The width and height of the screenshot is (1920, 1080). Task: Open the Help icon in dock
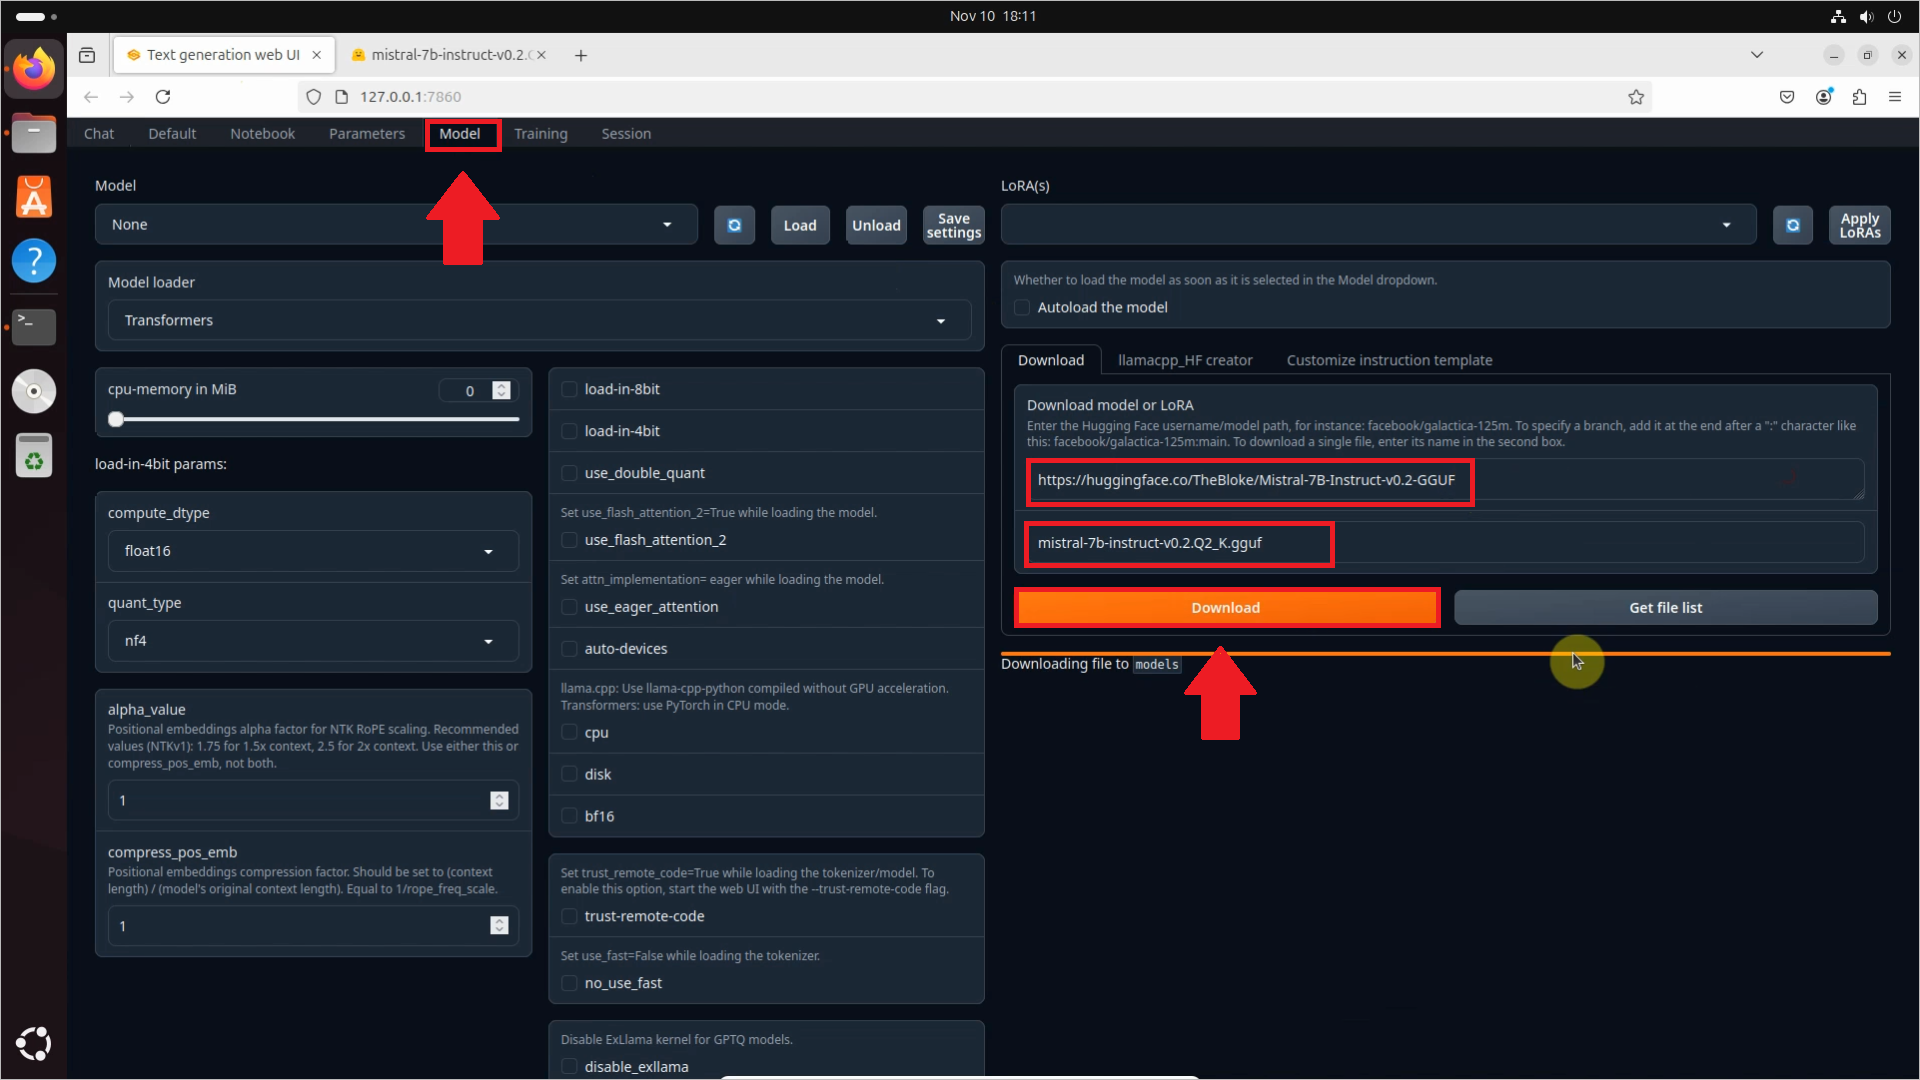(34, 261)
